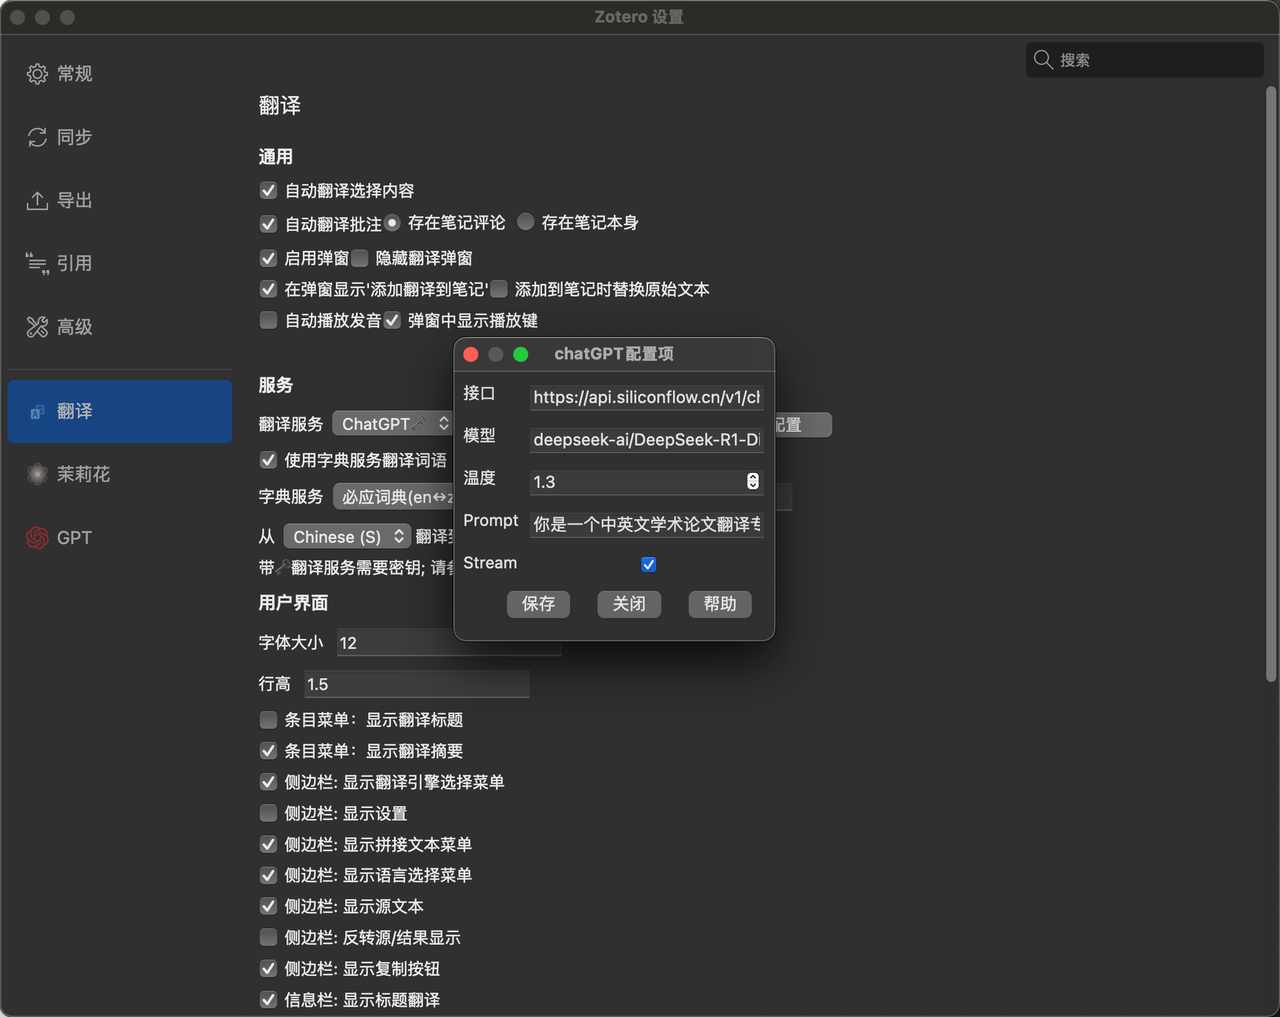Click partially hidden 配置 button behind dialog
Screen dimensions: 1280x1017
[803, 425]
